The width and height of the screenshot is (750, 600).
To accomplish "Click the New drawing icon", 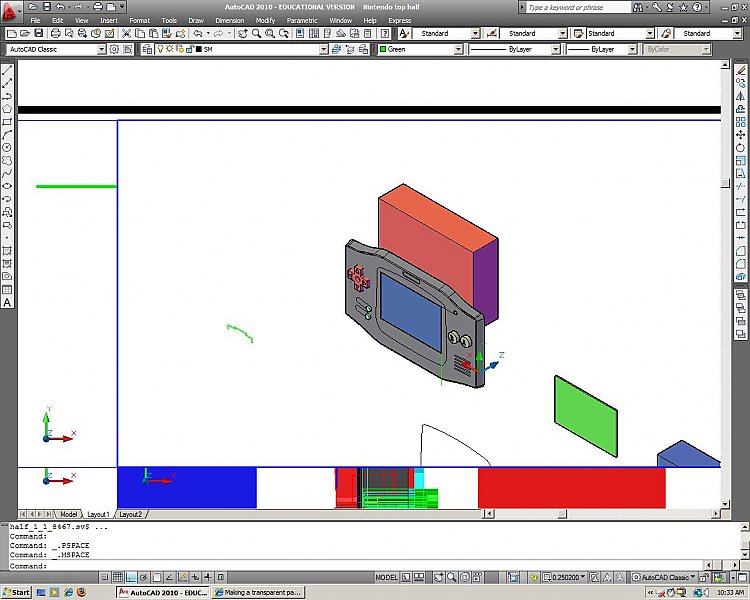I will pos(12,33).
